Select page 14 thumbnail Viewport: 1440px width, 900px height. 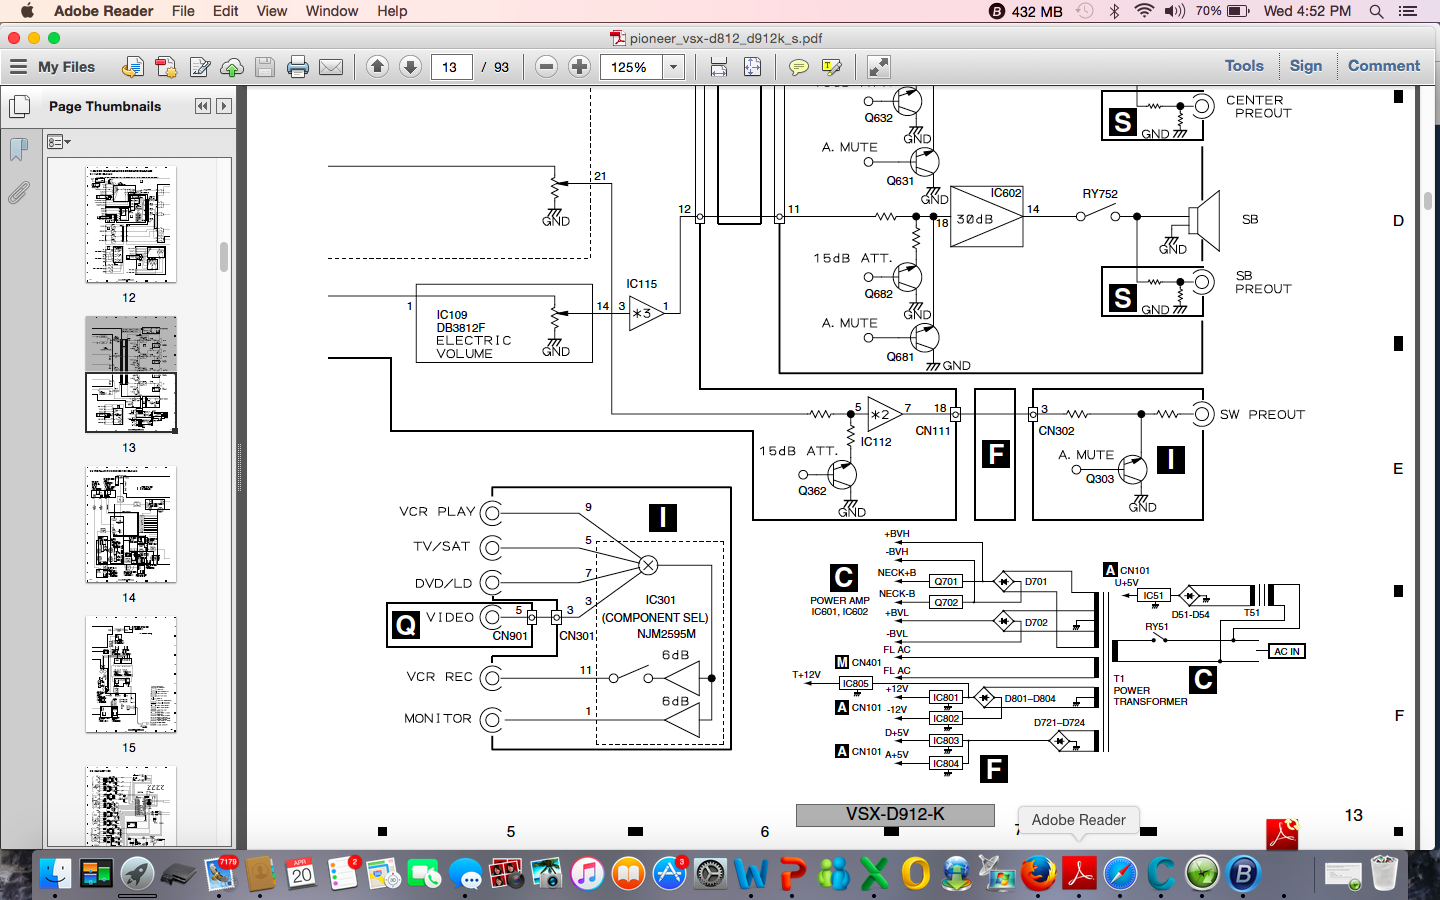point(131,525)
